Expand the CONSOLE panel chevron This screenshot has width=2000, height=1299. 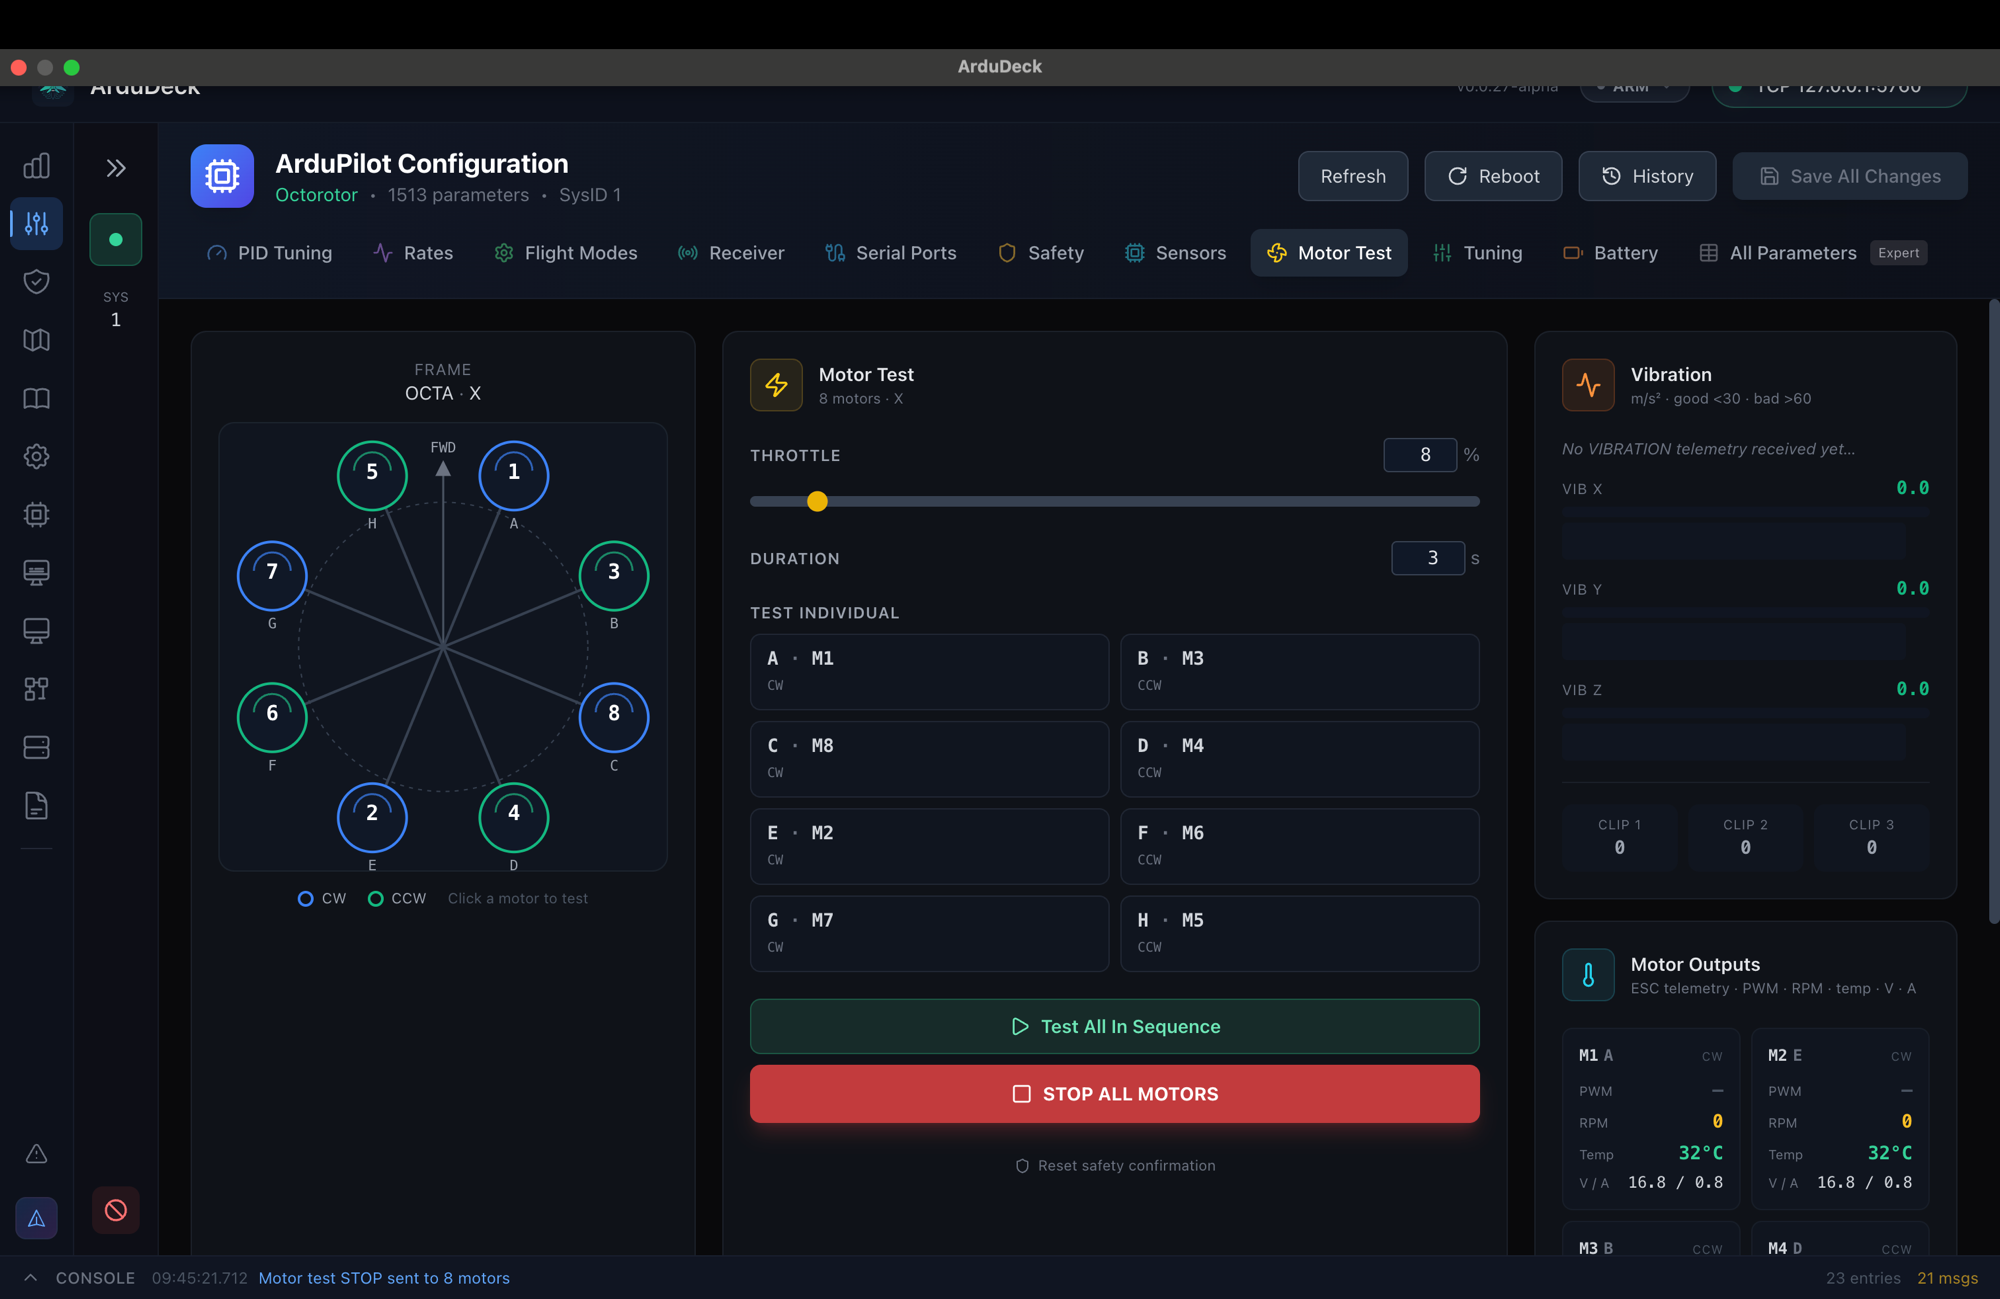coord(30,1278)
